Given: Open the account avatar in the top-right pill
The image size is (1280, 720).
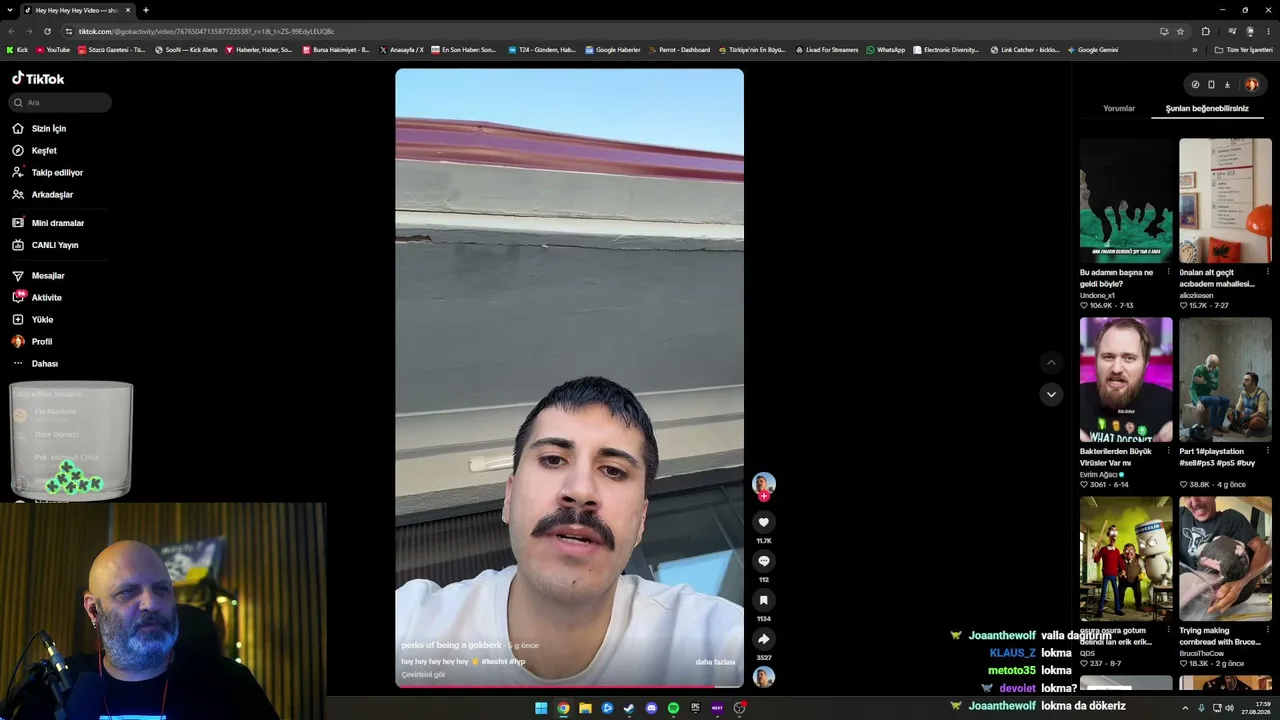Looking at the screenshot, I should pyautogui.click(x=1251, y=85).
